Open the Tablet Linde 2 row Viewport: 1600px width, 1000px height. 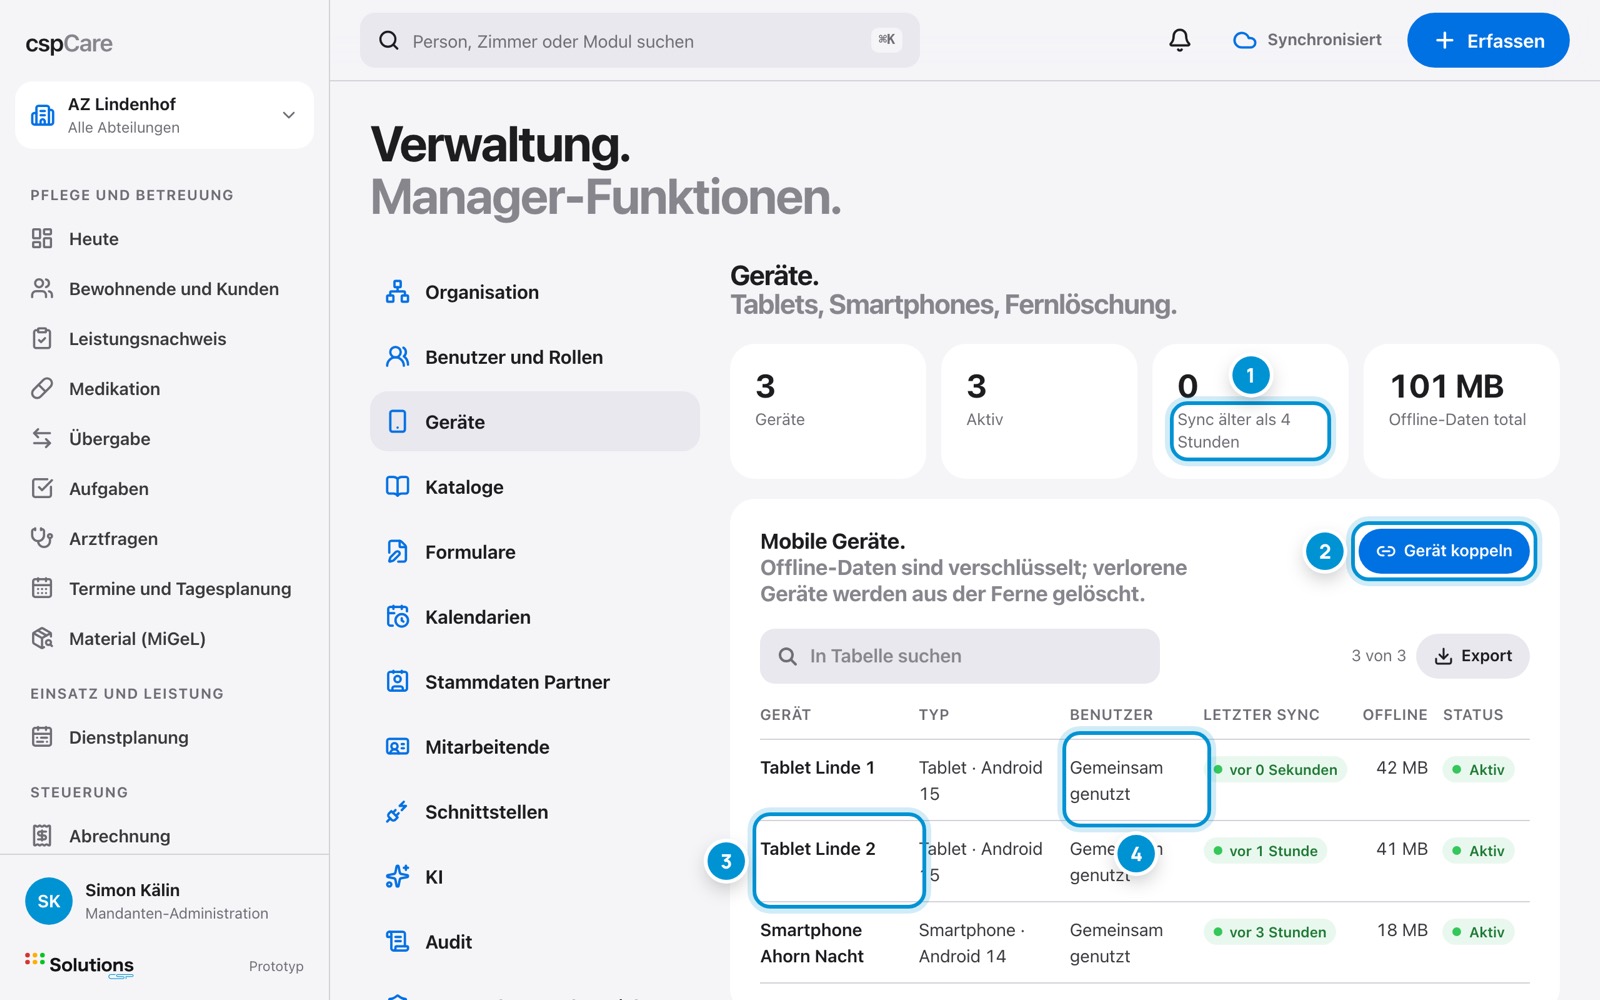1145,861
